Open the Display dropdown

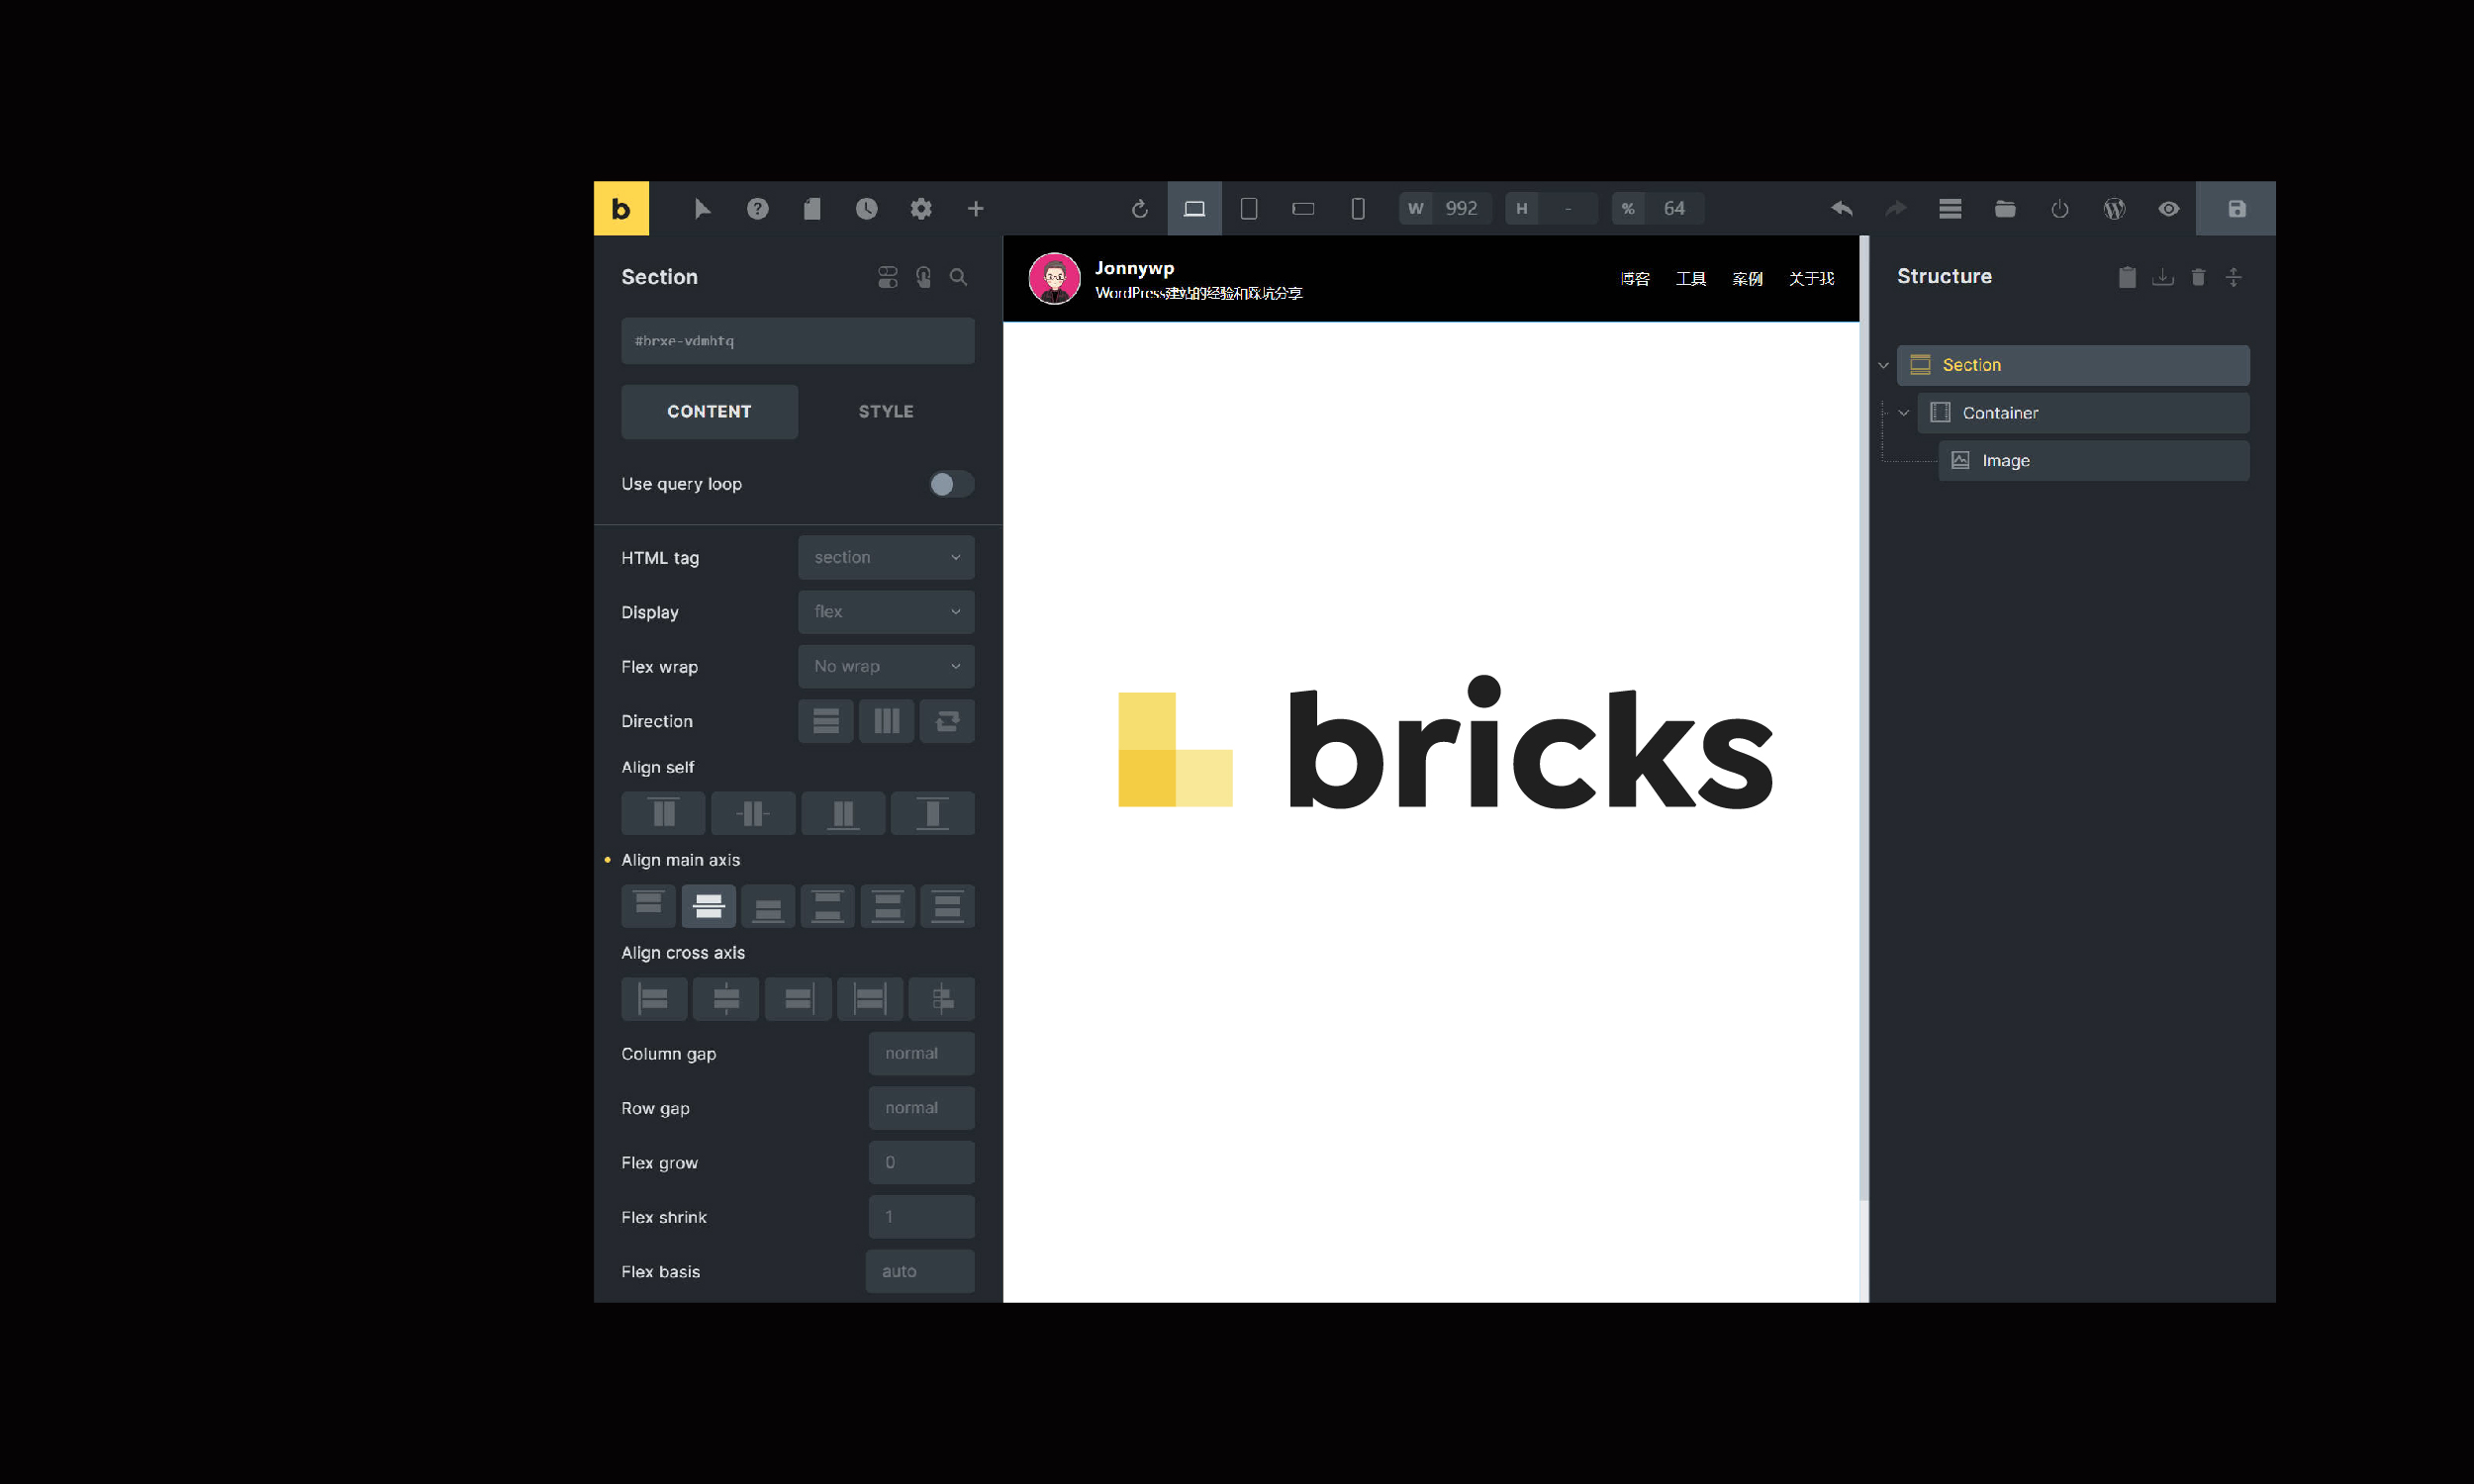pos(886,611)
